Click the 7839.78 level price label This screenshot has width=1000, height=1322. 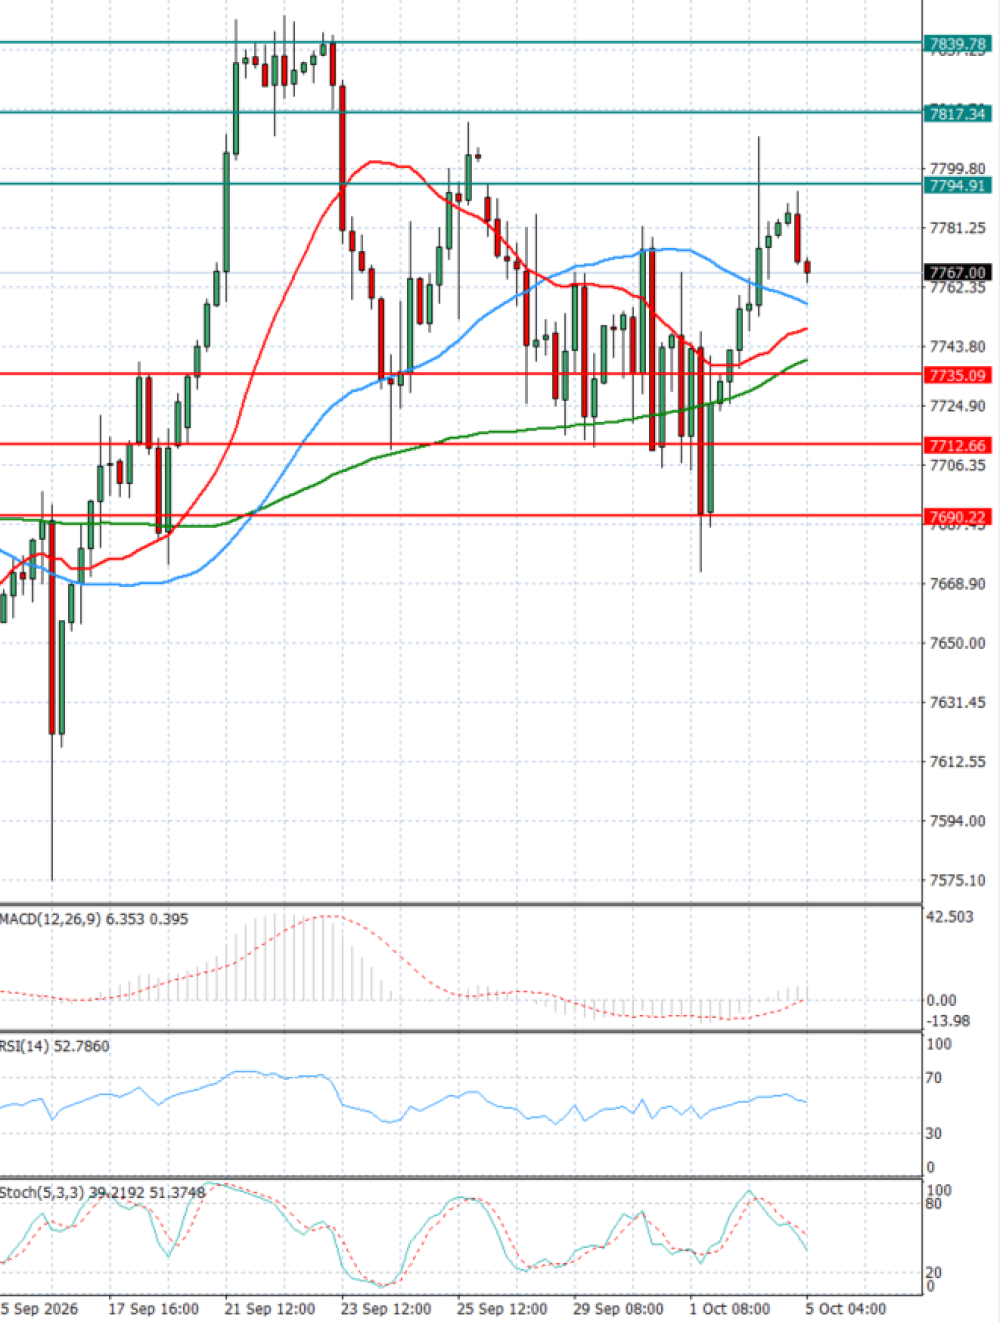(958, 44)
